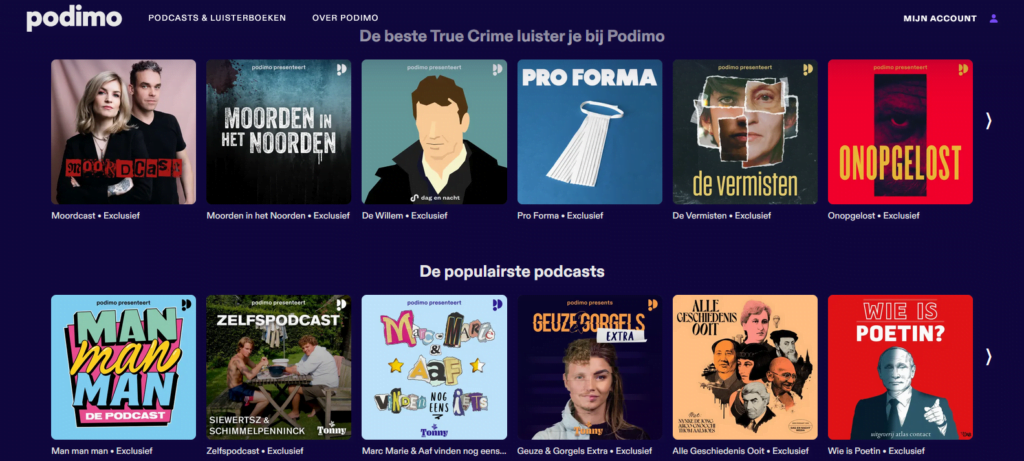
Task: Open De Vermisten podcast cover
Action: point(745,132)
